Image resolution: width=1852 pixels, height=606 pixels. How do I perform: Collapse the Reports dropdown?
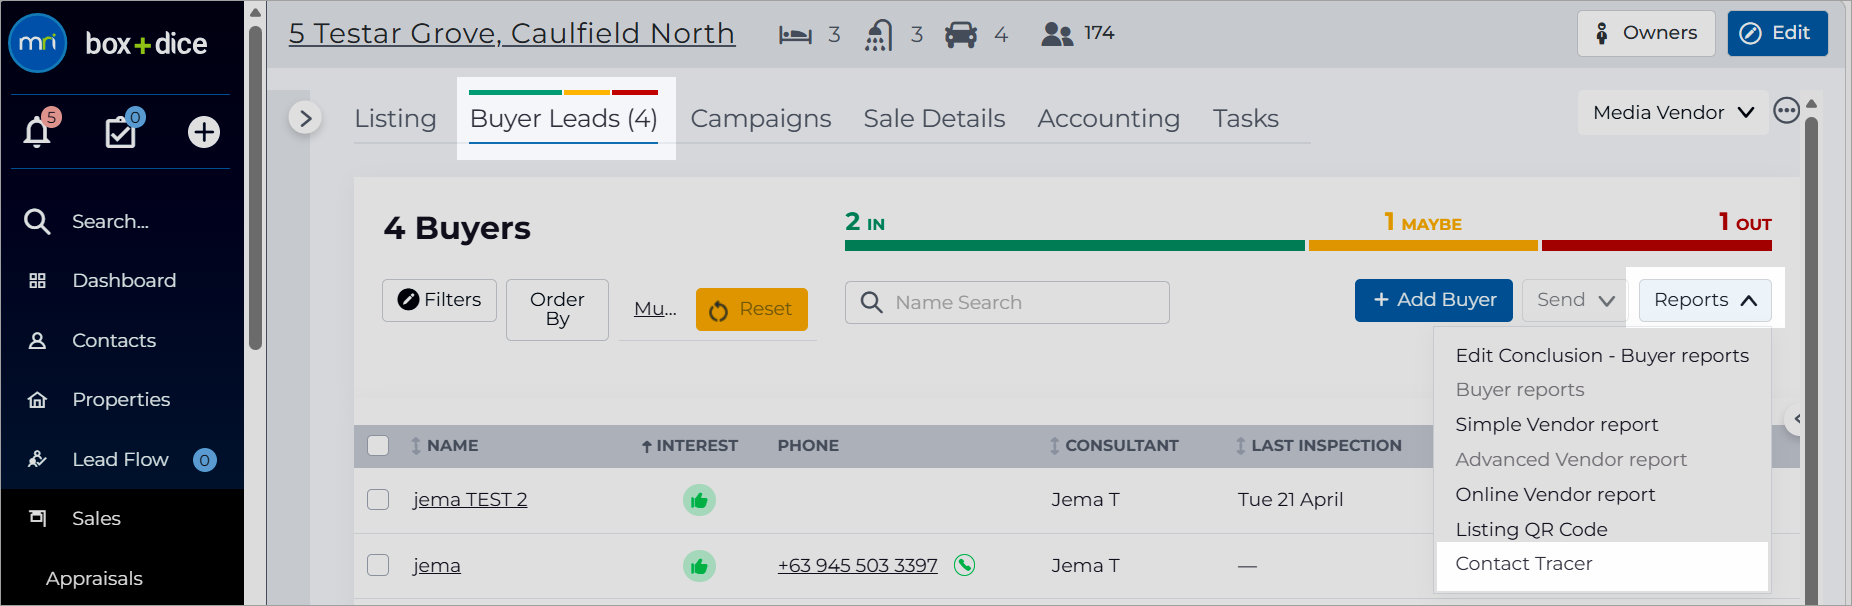point(1705,300)
